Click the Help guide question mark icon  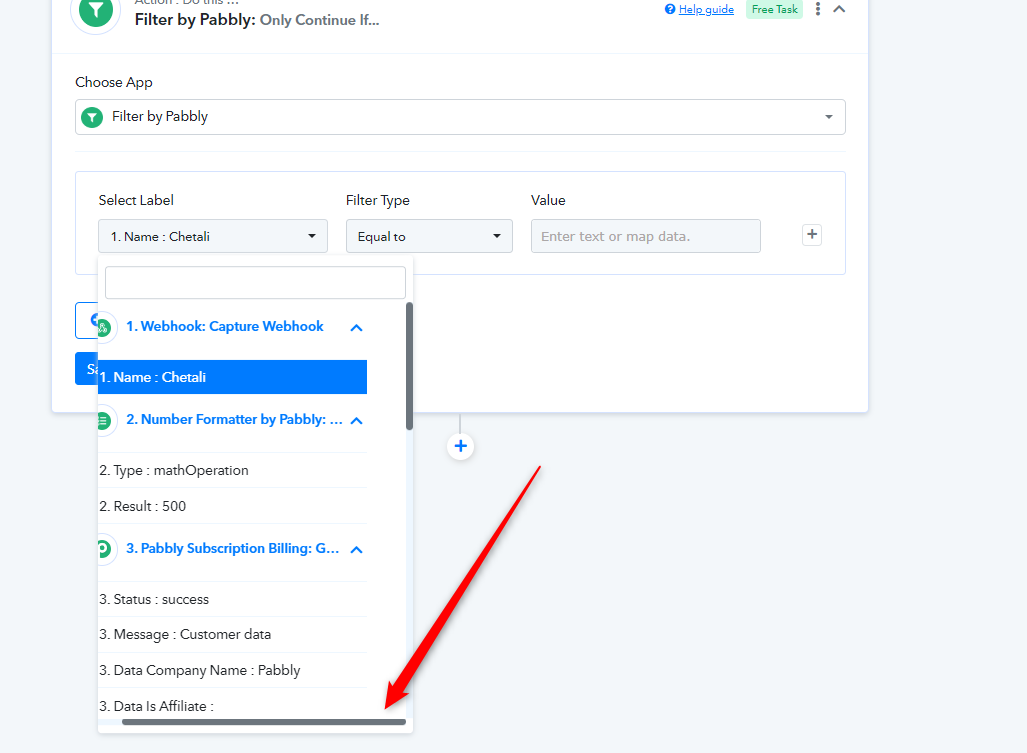[x=670, y=9]
